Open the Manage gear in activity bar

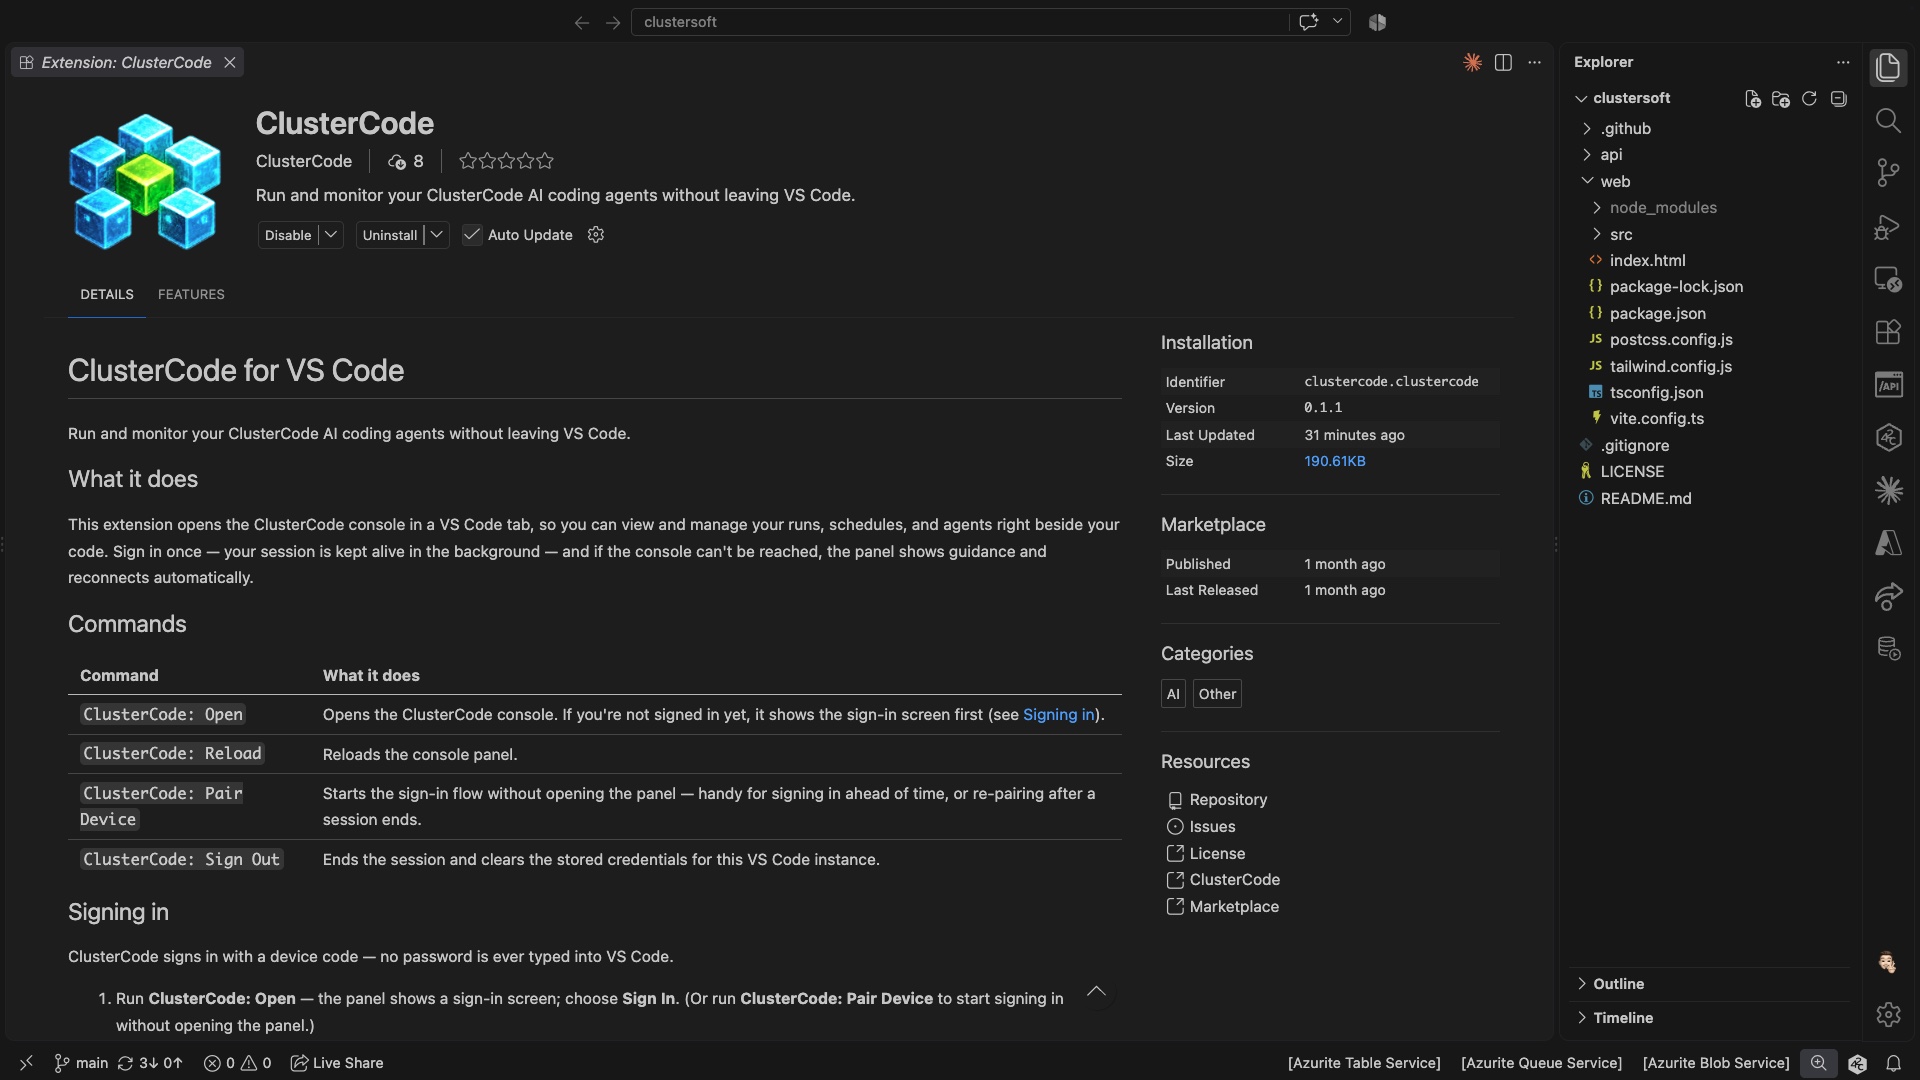tap(1888, 1014)
